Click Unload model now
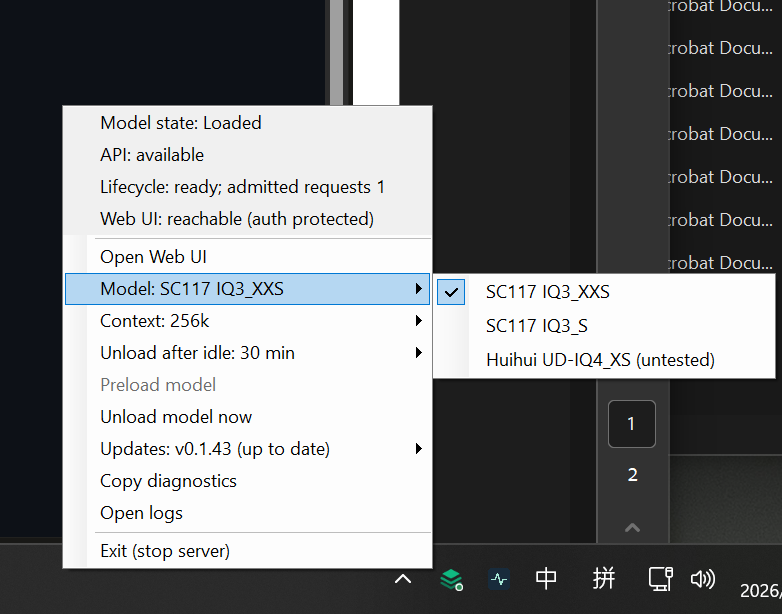 [x=247, y=417]
